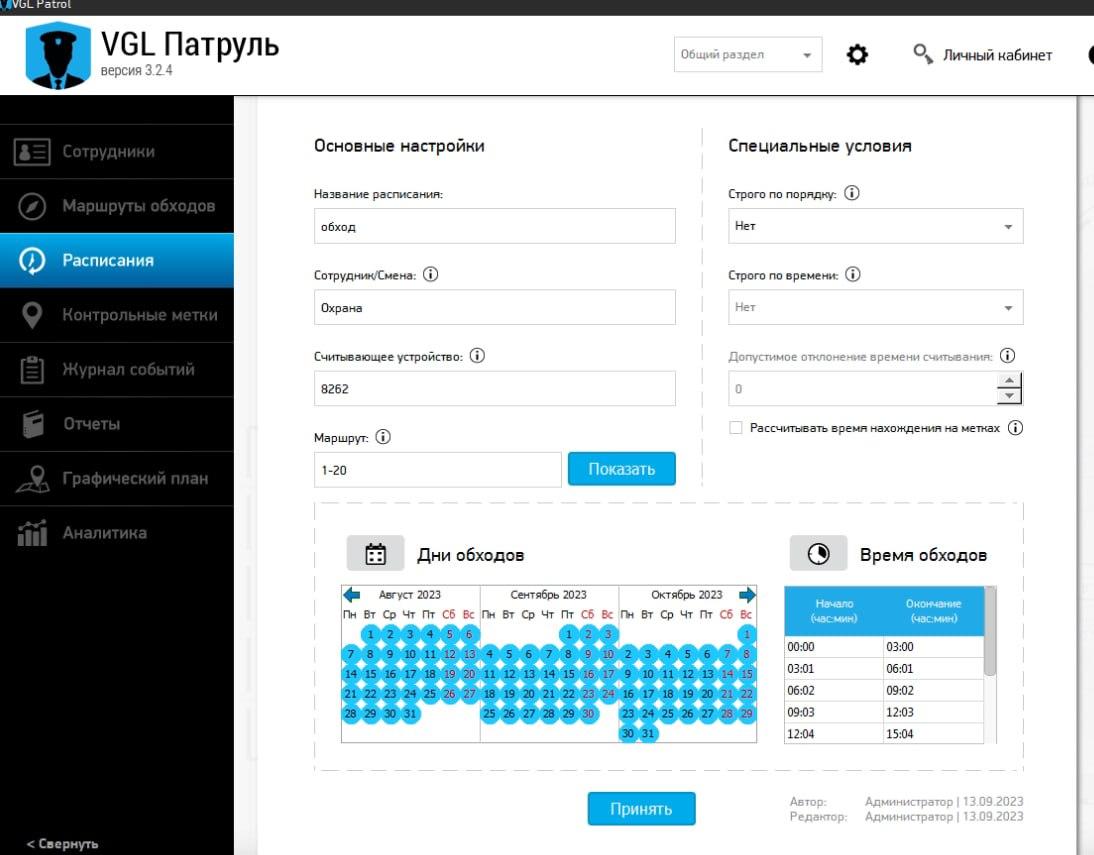The width and height of the screenshot is (1094, 855).
Task: Open Графический план section
Action: [x=117, y=479]
